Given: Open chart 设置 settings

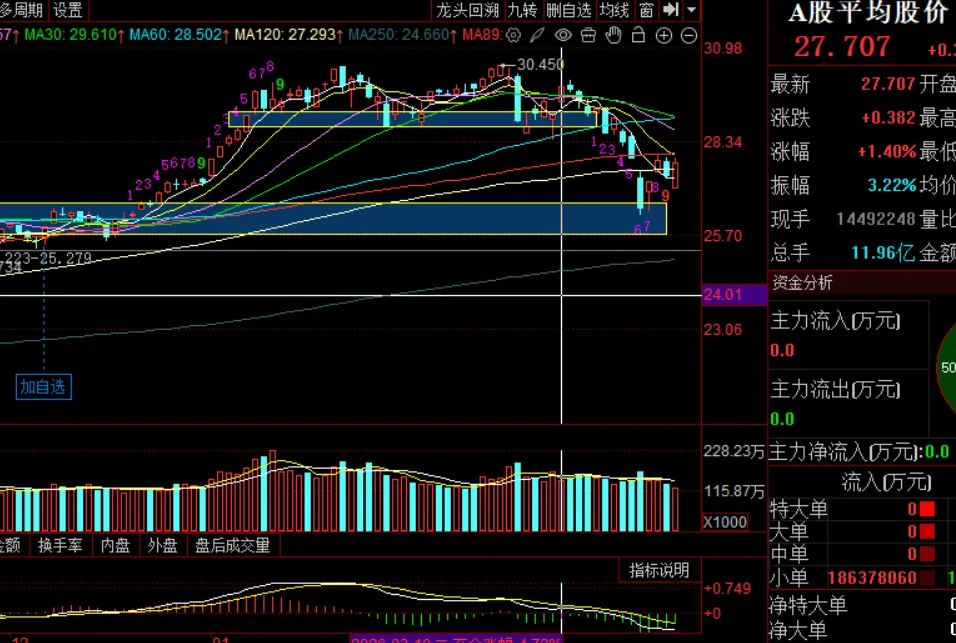Looking at the screenshot, I should [68, 10].
